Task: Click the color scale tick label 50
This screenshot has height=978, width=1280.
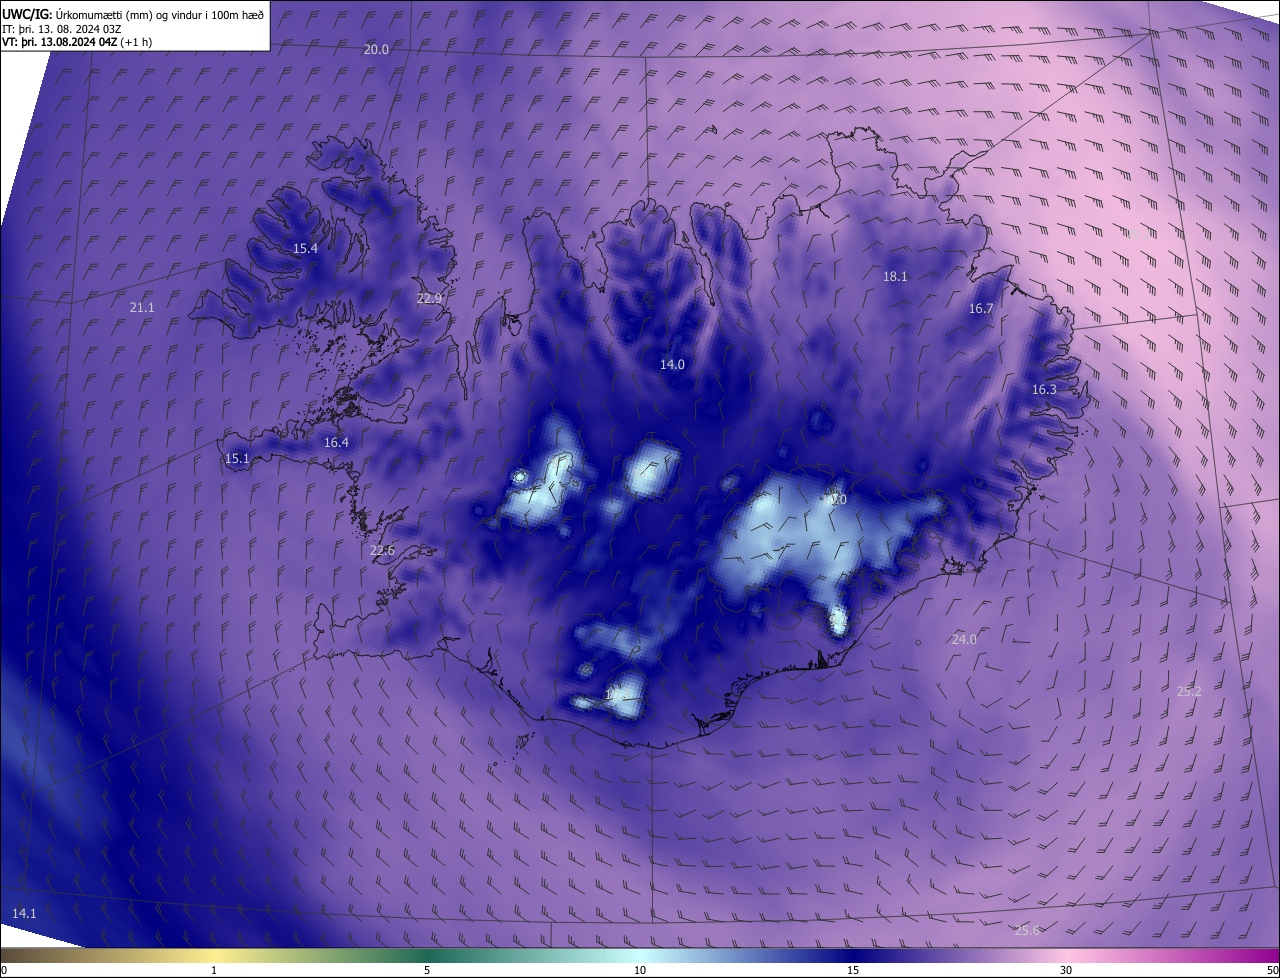Action: click(1272, 970)
